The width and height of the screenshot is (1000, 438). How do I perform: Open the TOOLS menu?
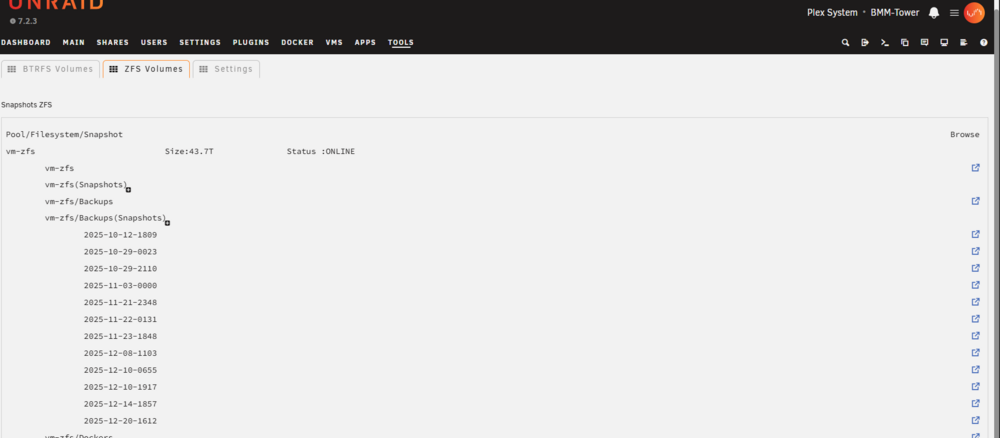click(401, 43)
